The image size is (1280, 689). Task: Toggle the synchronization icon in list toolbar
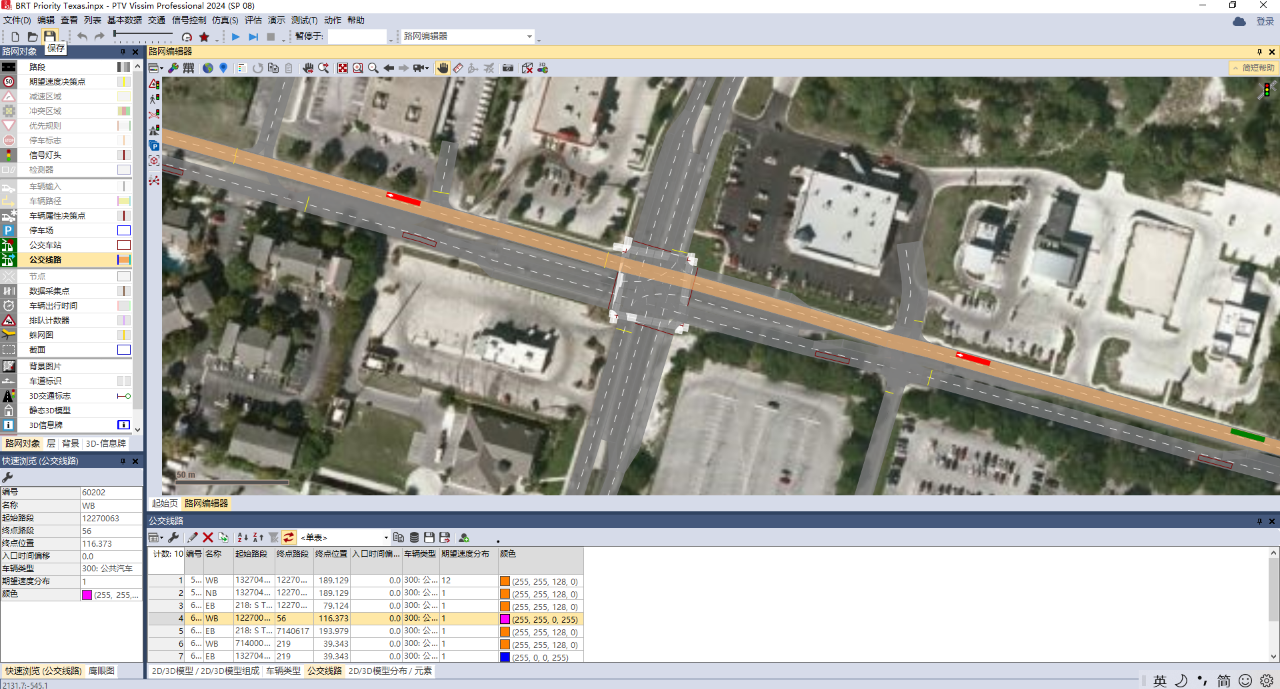[x=289, y=537]
